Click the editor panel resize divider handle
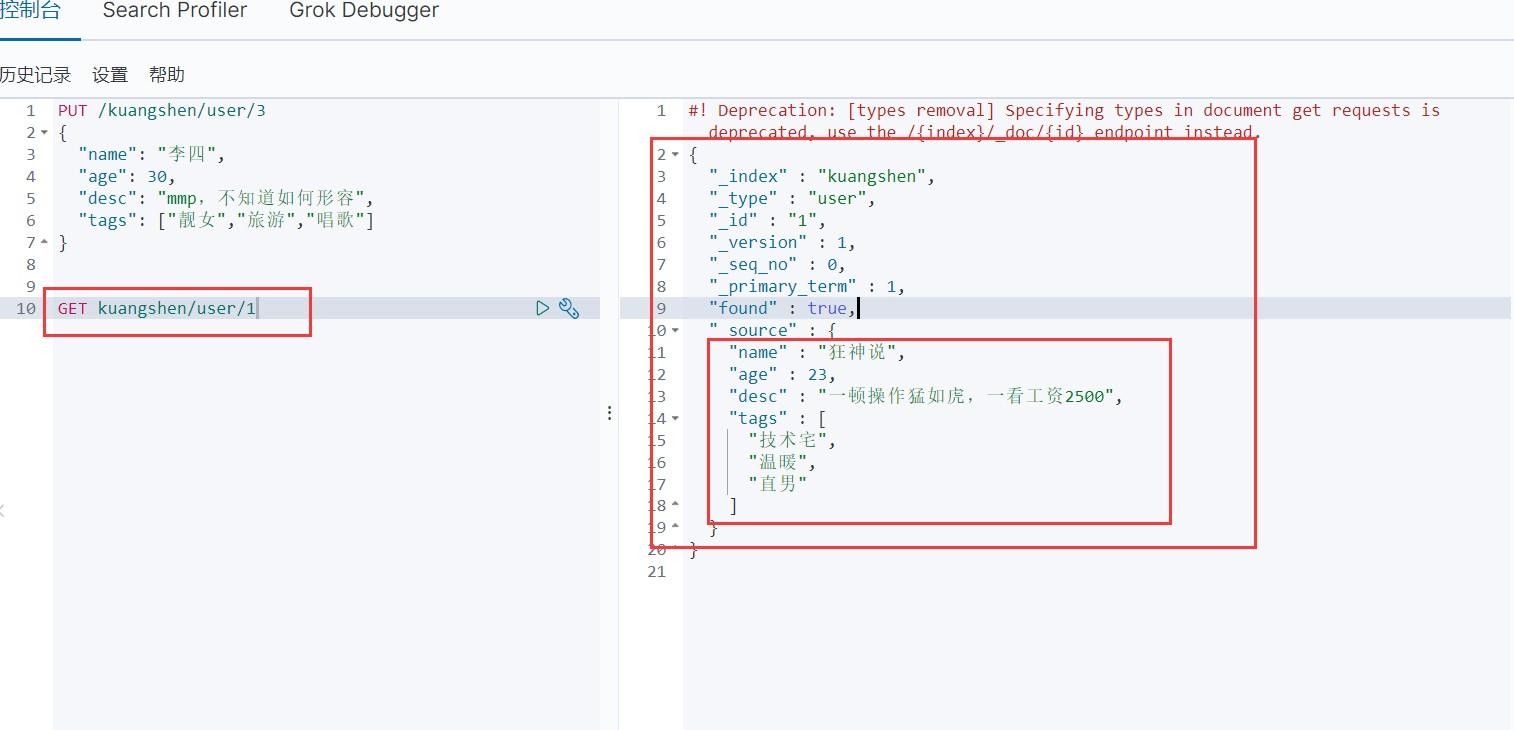The height and width of the screenshot is (730, 1514). click(609, 413)
